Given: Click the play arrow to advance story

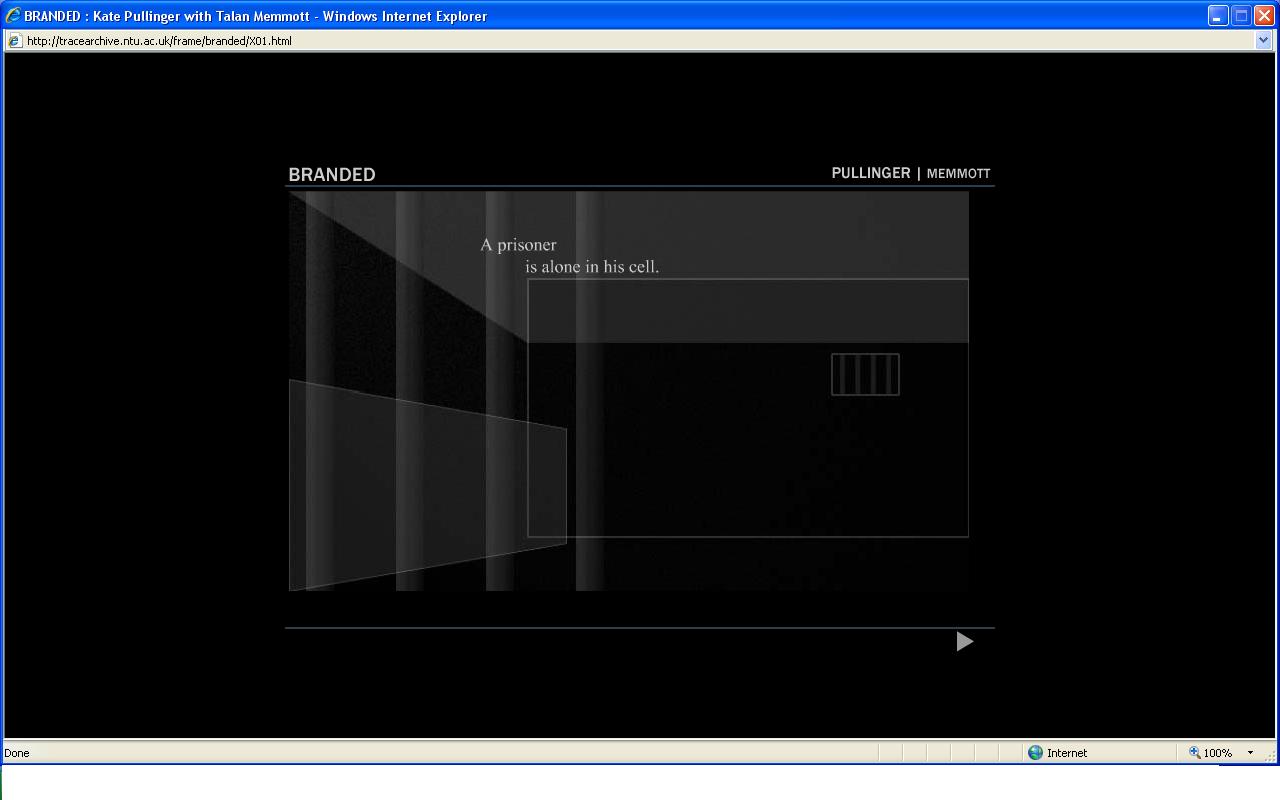Looking at the screenshot, I should pos(964,641).
